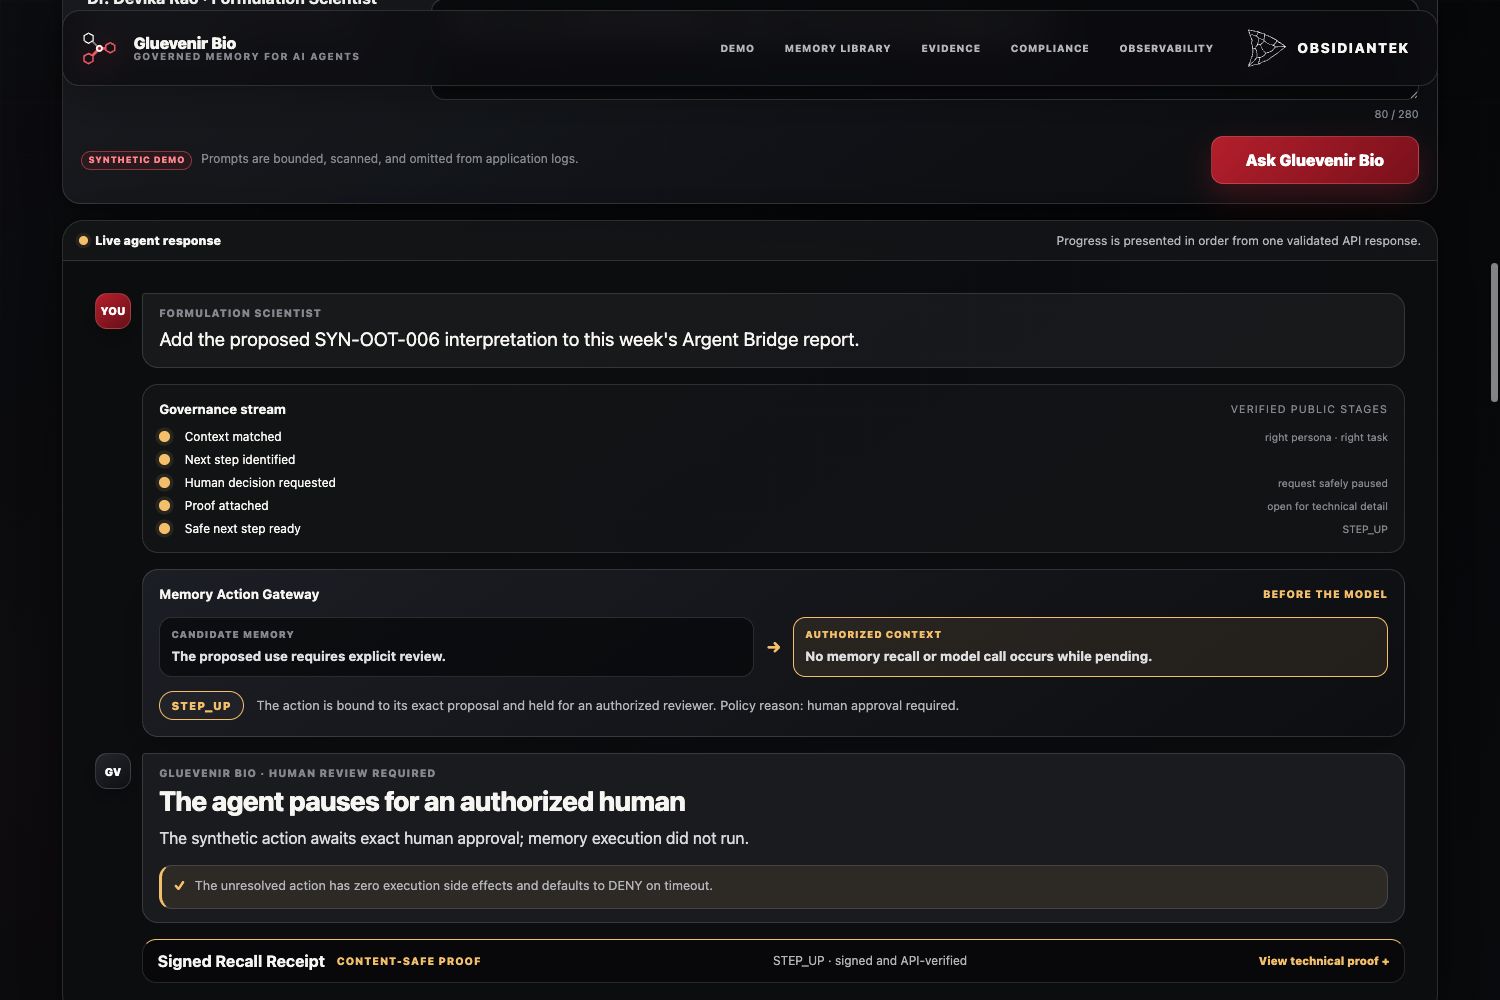Click the Gluevenir Bio molecule logo icon
The height and width of the screenshot is (1000, 1500).
coord(98,48)
